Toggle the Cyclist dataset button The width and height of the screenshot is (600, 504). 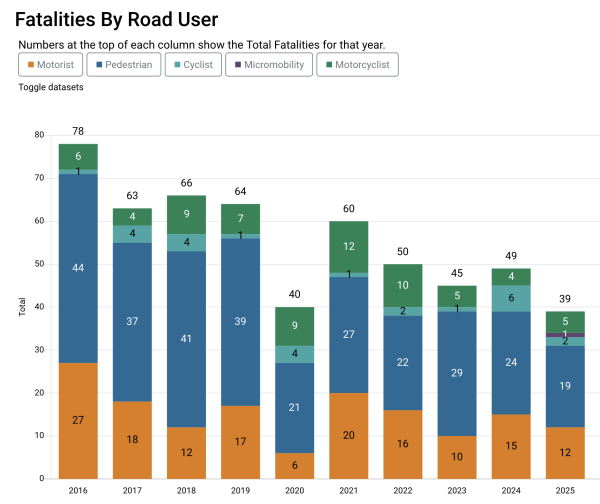pos(191,64)
